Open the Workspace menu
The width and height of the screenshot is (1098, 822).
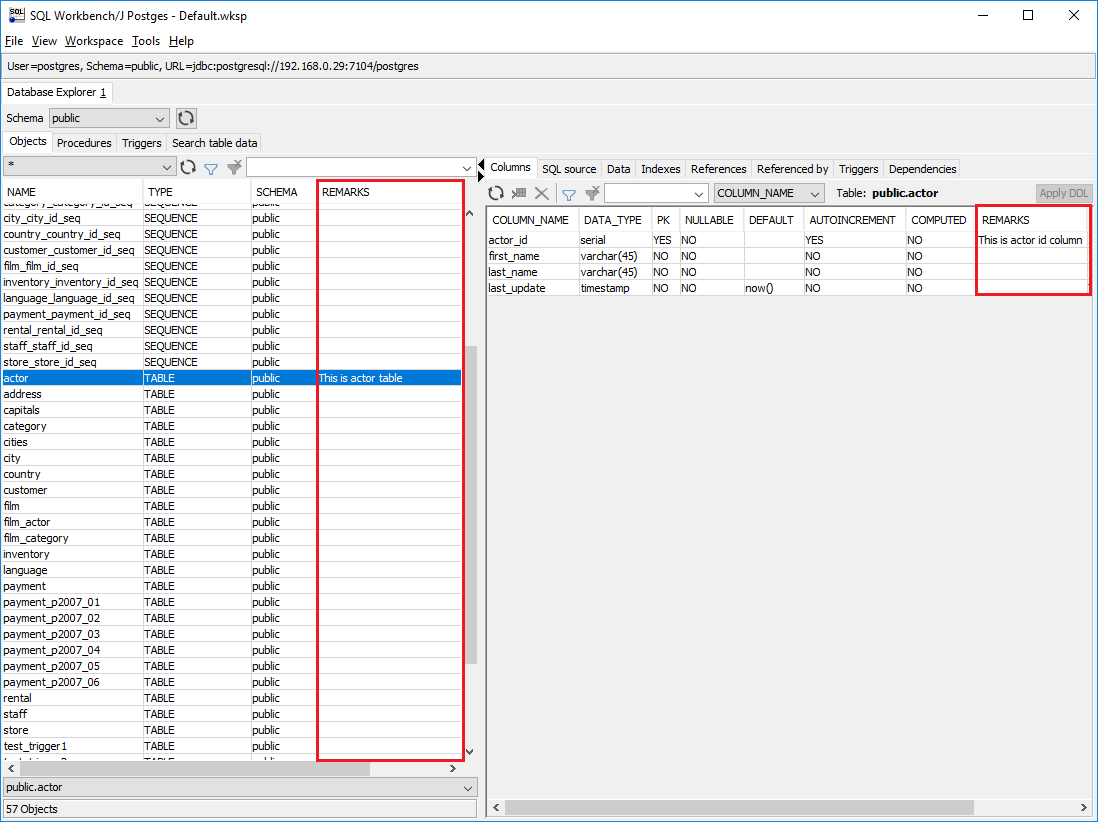pos(94,41)
